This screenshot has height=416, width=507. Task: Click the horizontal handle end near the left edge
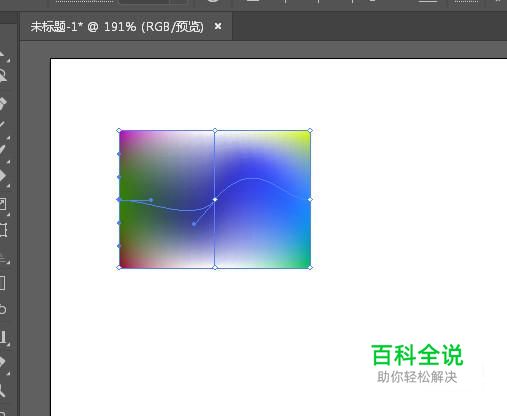(x=151, y=200)
